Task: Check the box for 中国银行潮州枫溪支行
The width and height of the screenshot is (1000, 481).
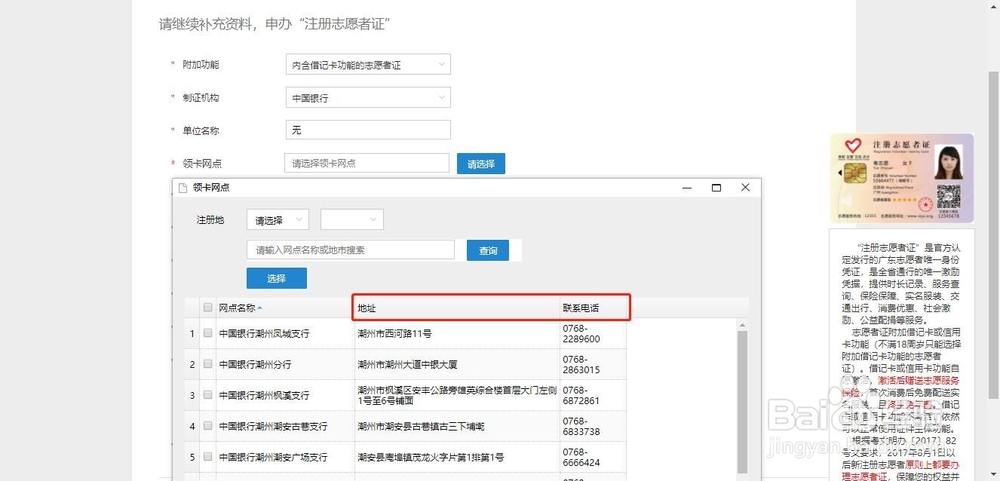Action: (208, 396)
